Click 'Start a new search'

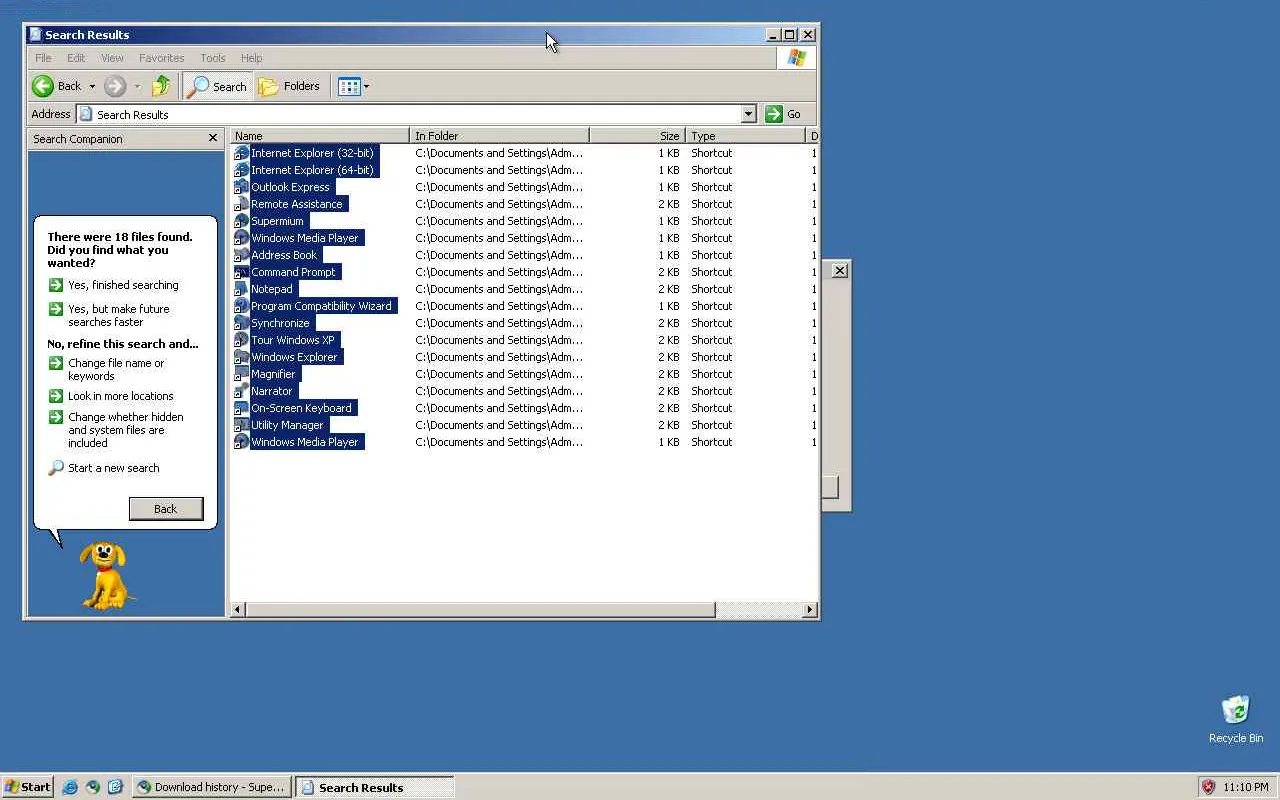(x=104, y=468)
